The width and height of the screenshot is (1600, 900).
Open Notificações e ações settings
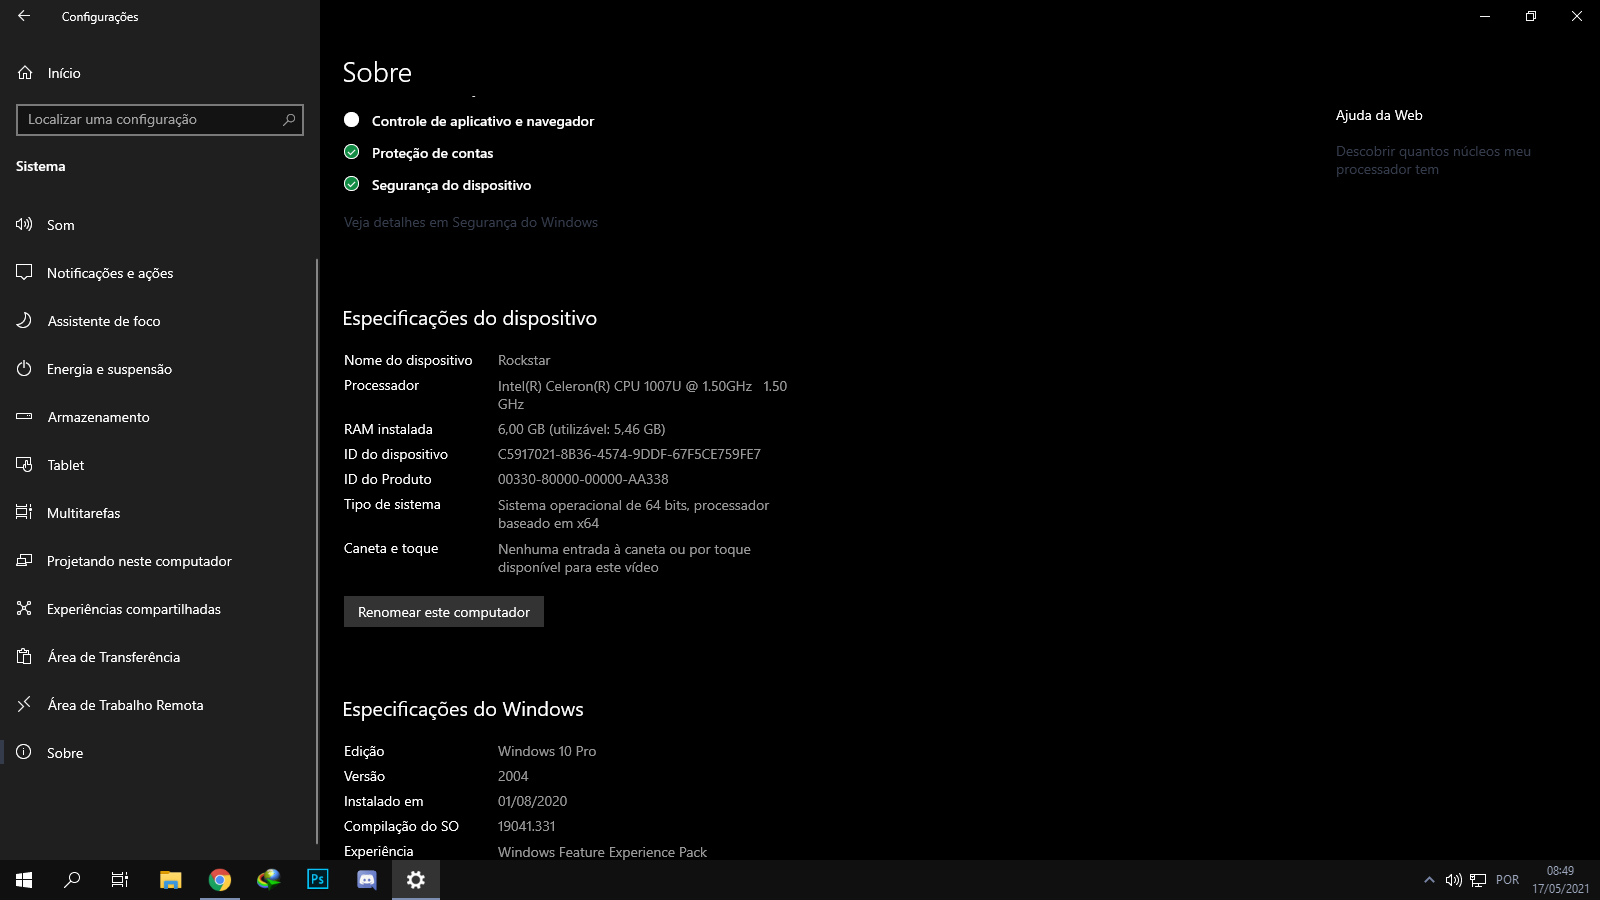(x=160, y=273)
